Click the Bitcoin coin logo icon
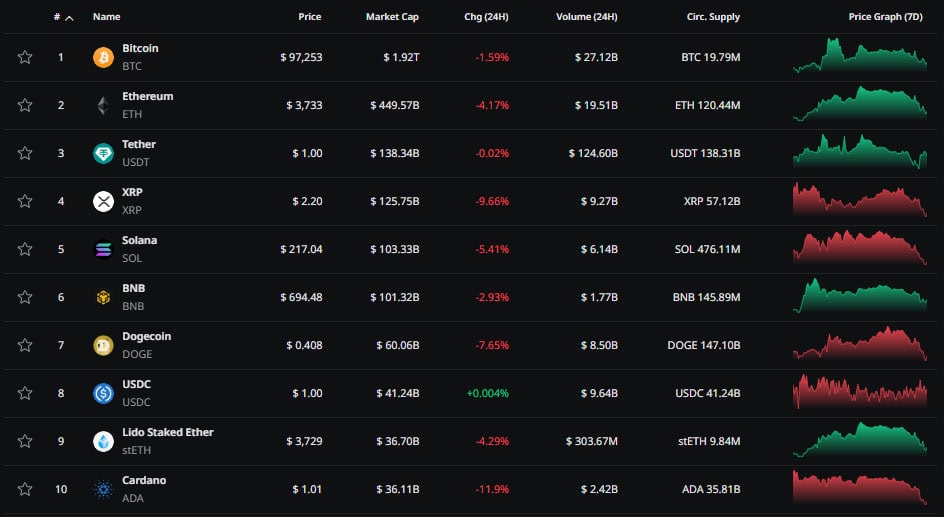Viewport: 944px width, 517px height. coord(103,57)
